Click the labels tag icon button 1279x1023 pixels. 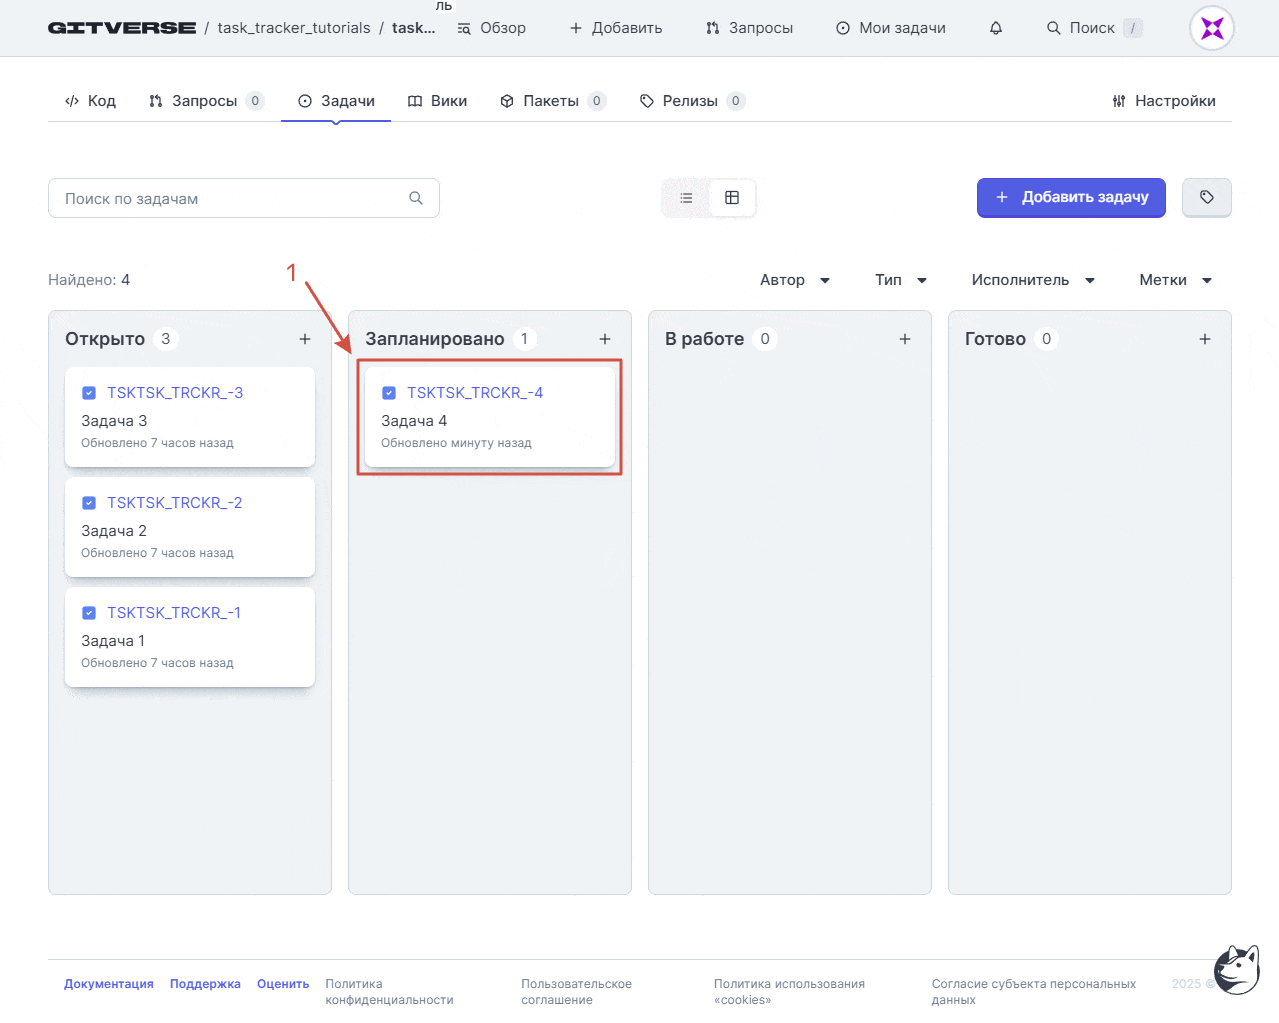(1207, 197)
